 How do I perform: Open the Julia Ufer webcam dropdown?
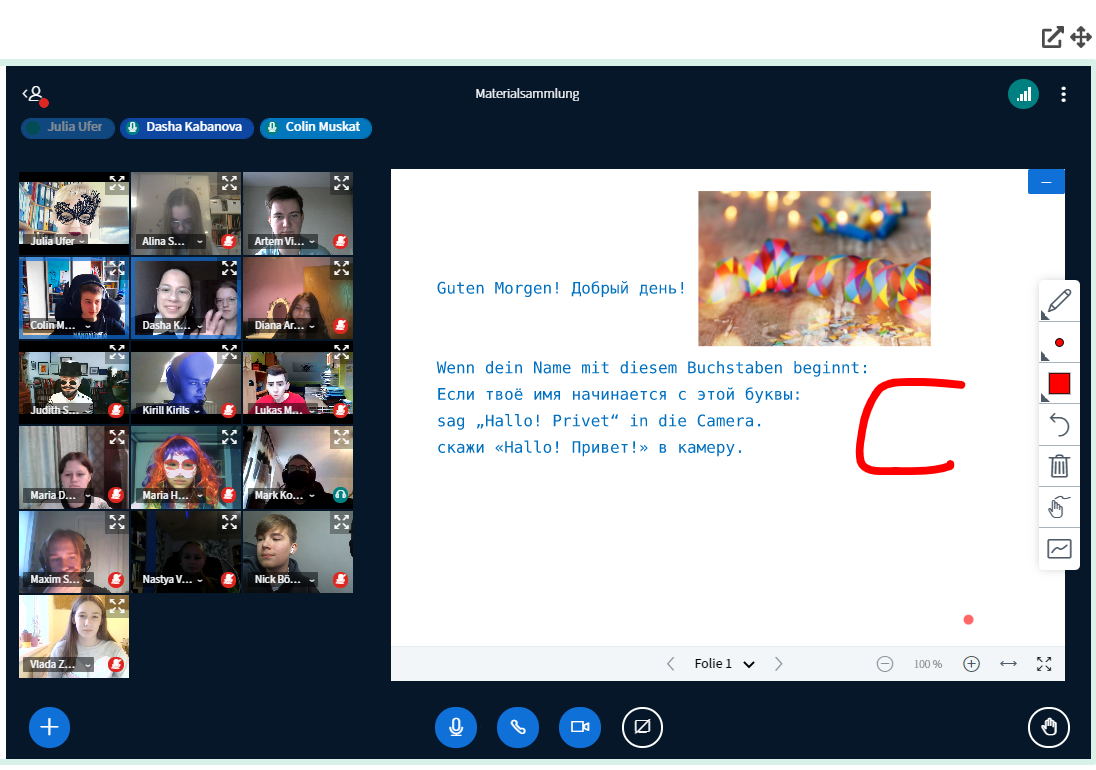point(57,241)
